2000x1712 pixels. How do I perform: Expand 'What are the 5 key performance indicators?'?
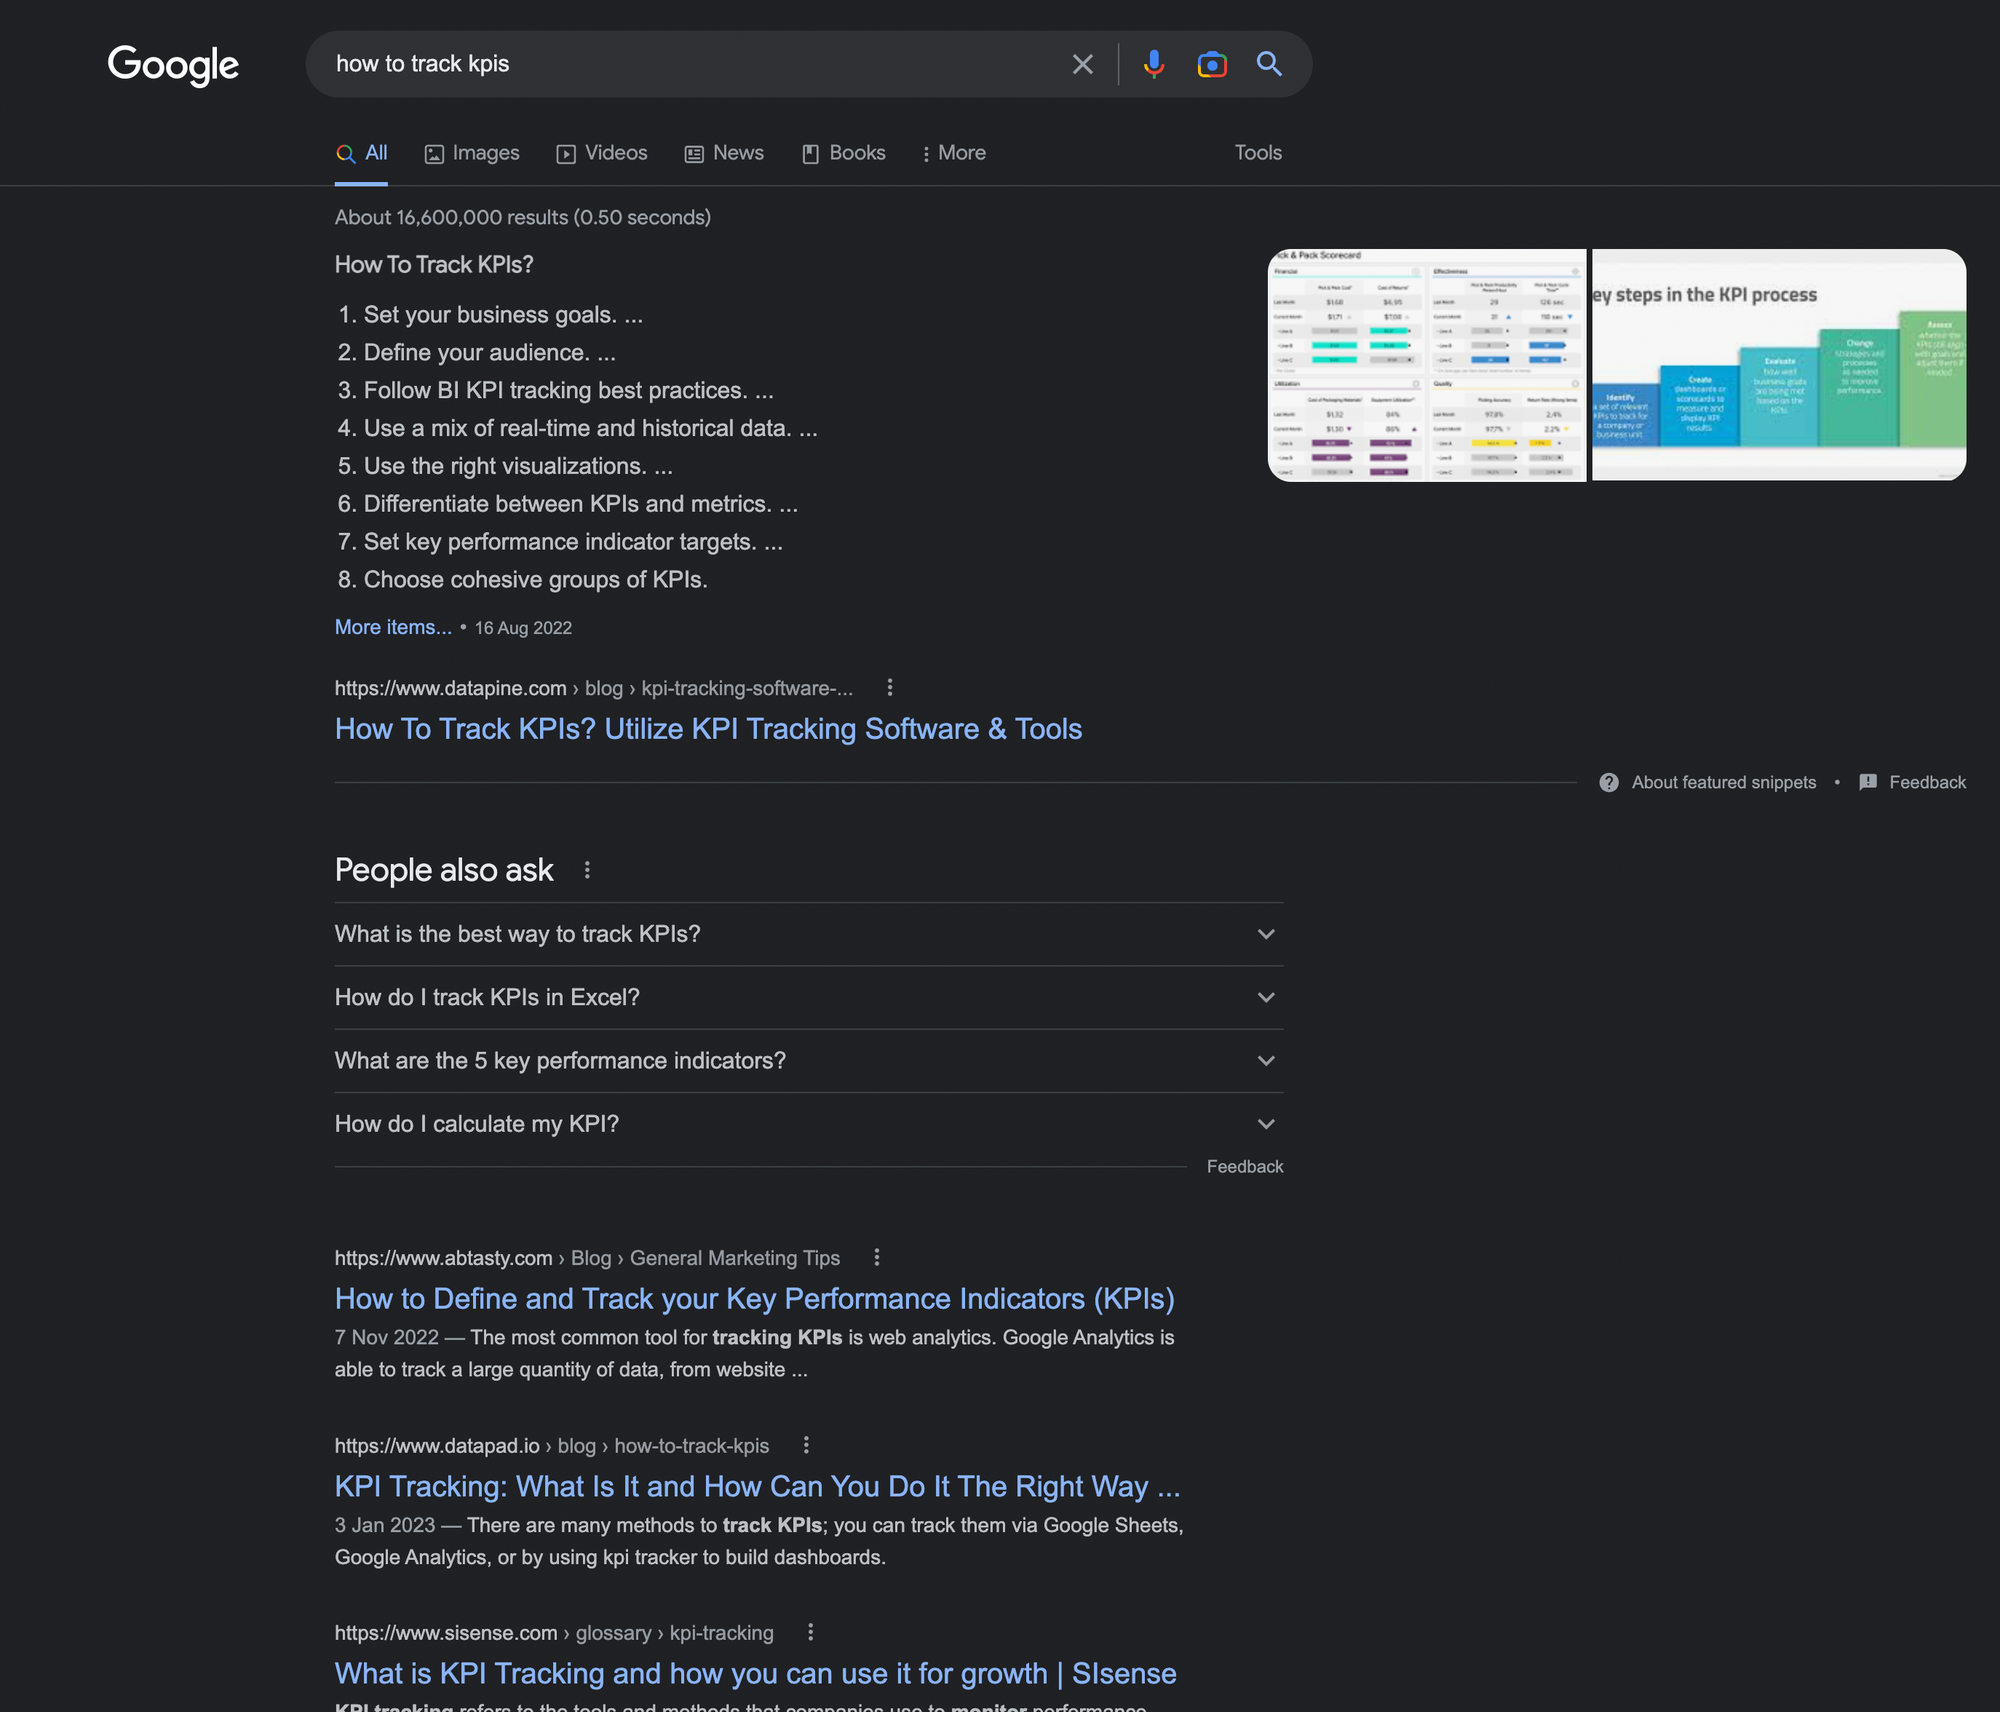point(1265,1060)
